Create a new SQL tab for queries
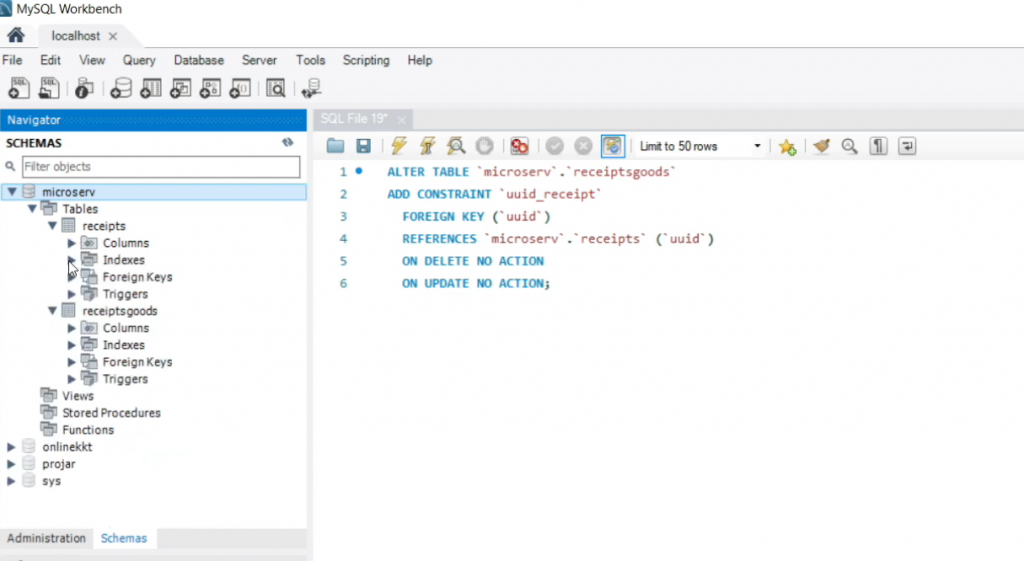1024x561 pixels. coord(19,88)
